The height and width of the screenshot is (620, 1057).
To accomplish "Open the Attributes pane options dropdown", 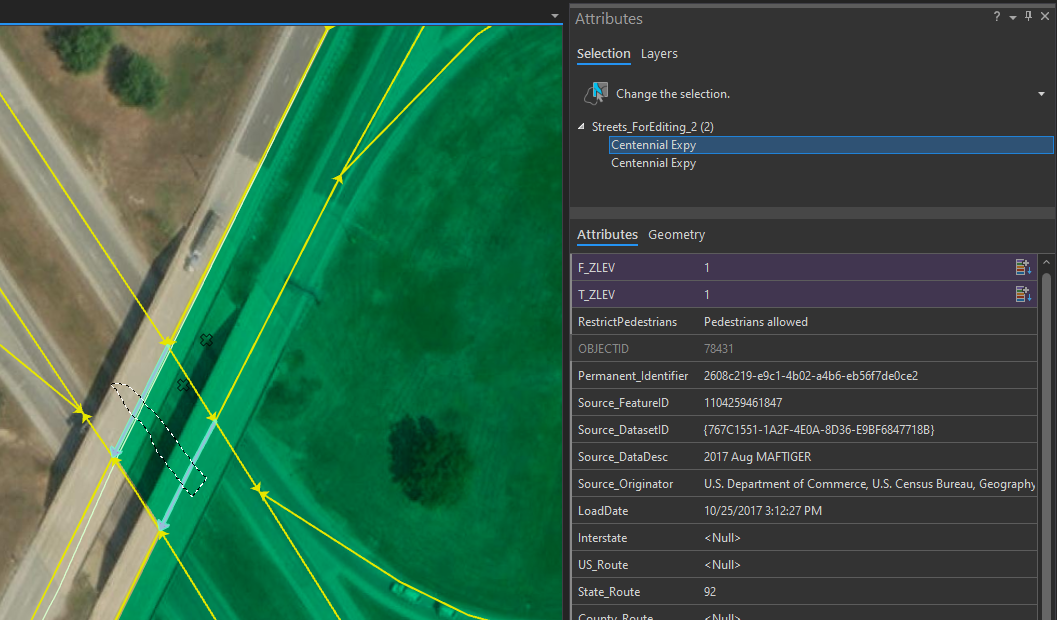I will [1013, 17].
